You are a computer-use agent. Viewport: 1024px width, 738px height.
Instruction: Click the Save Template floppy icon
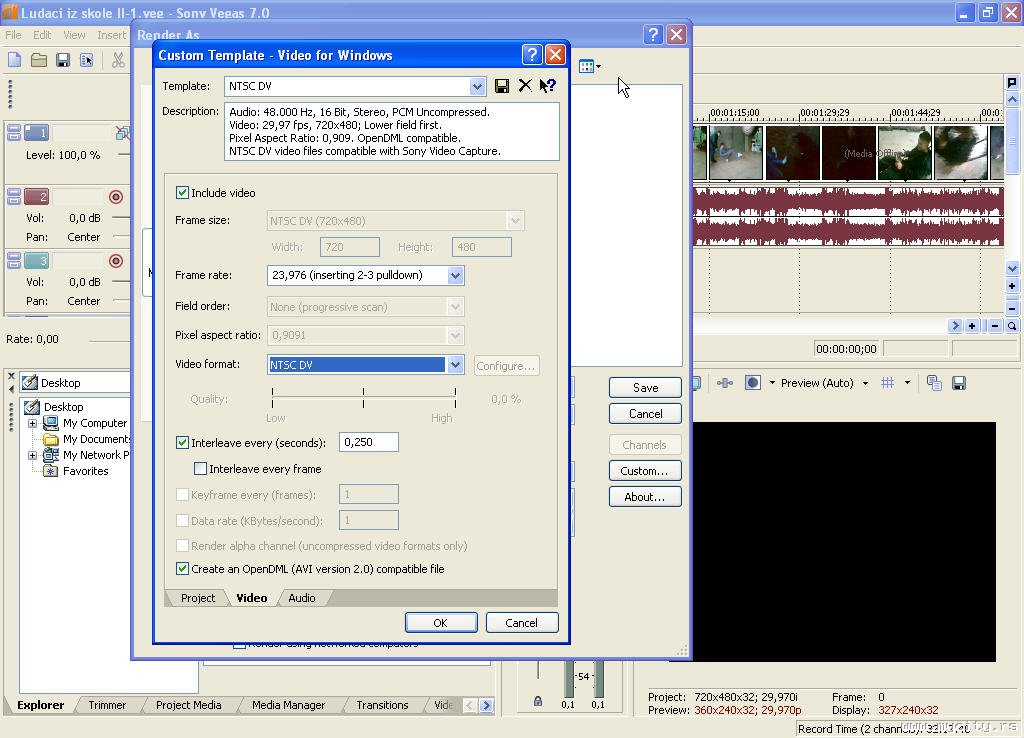(502, 86)
